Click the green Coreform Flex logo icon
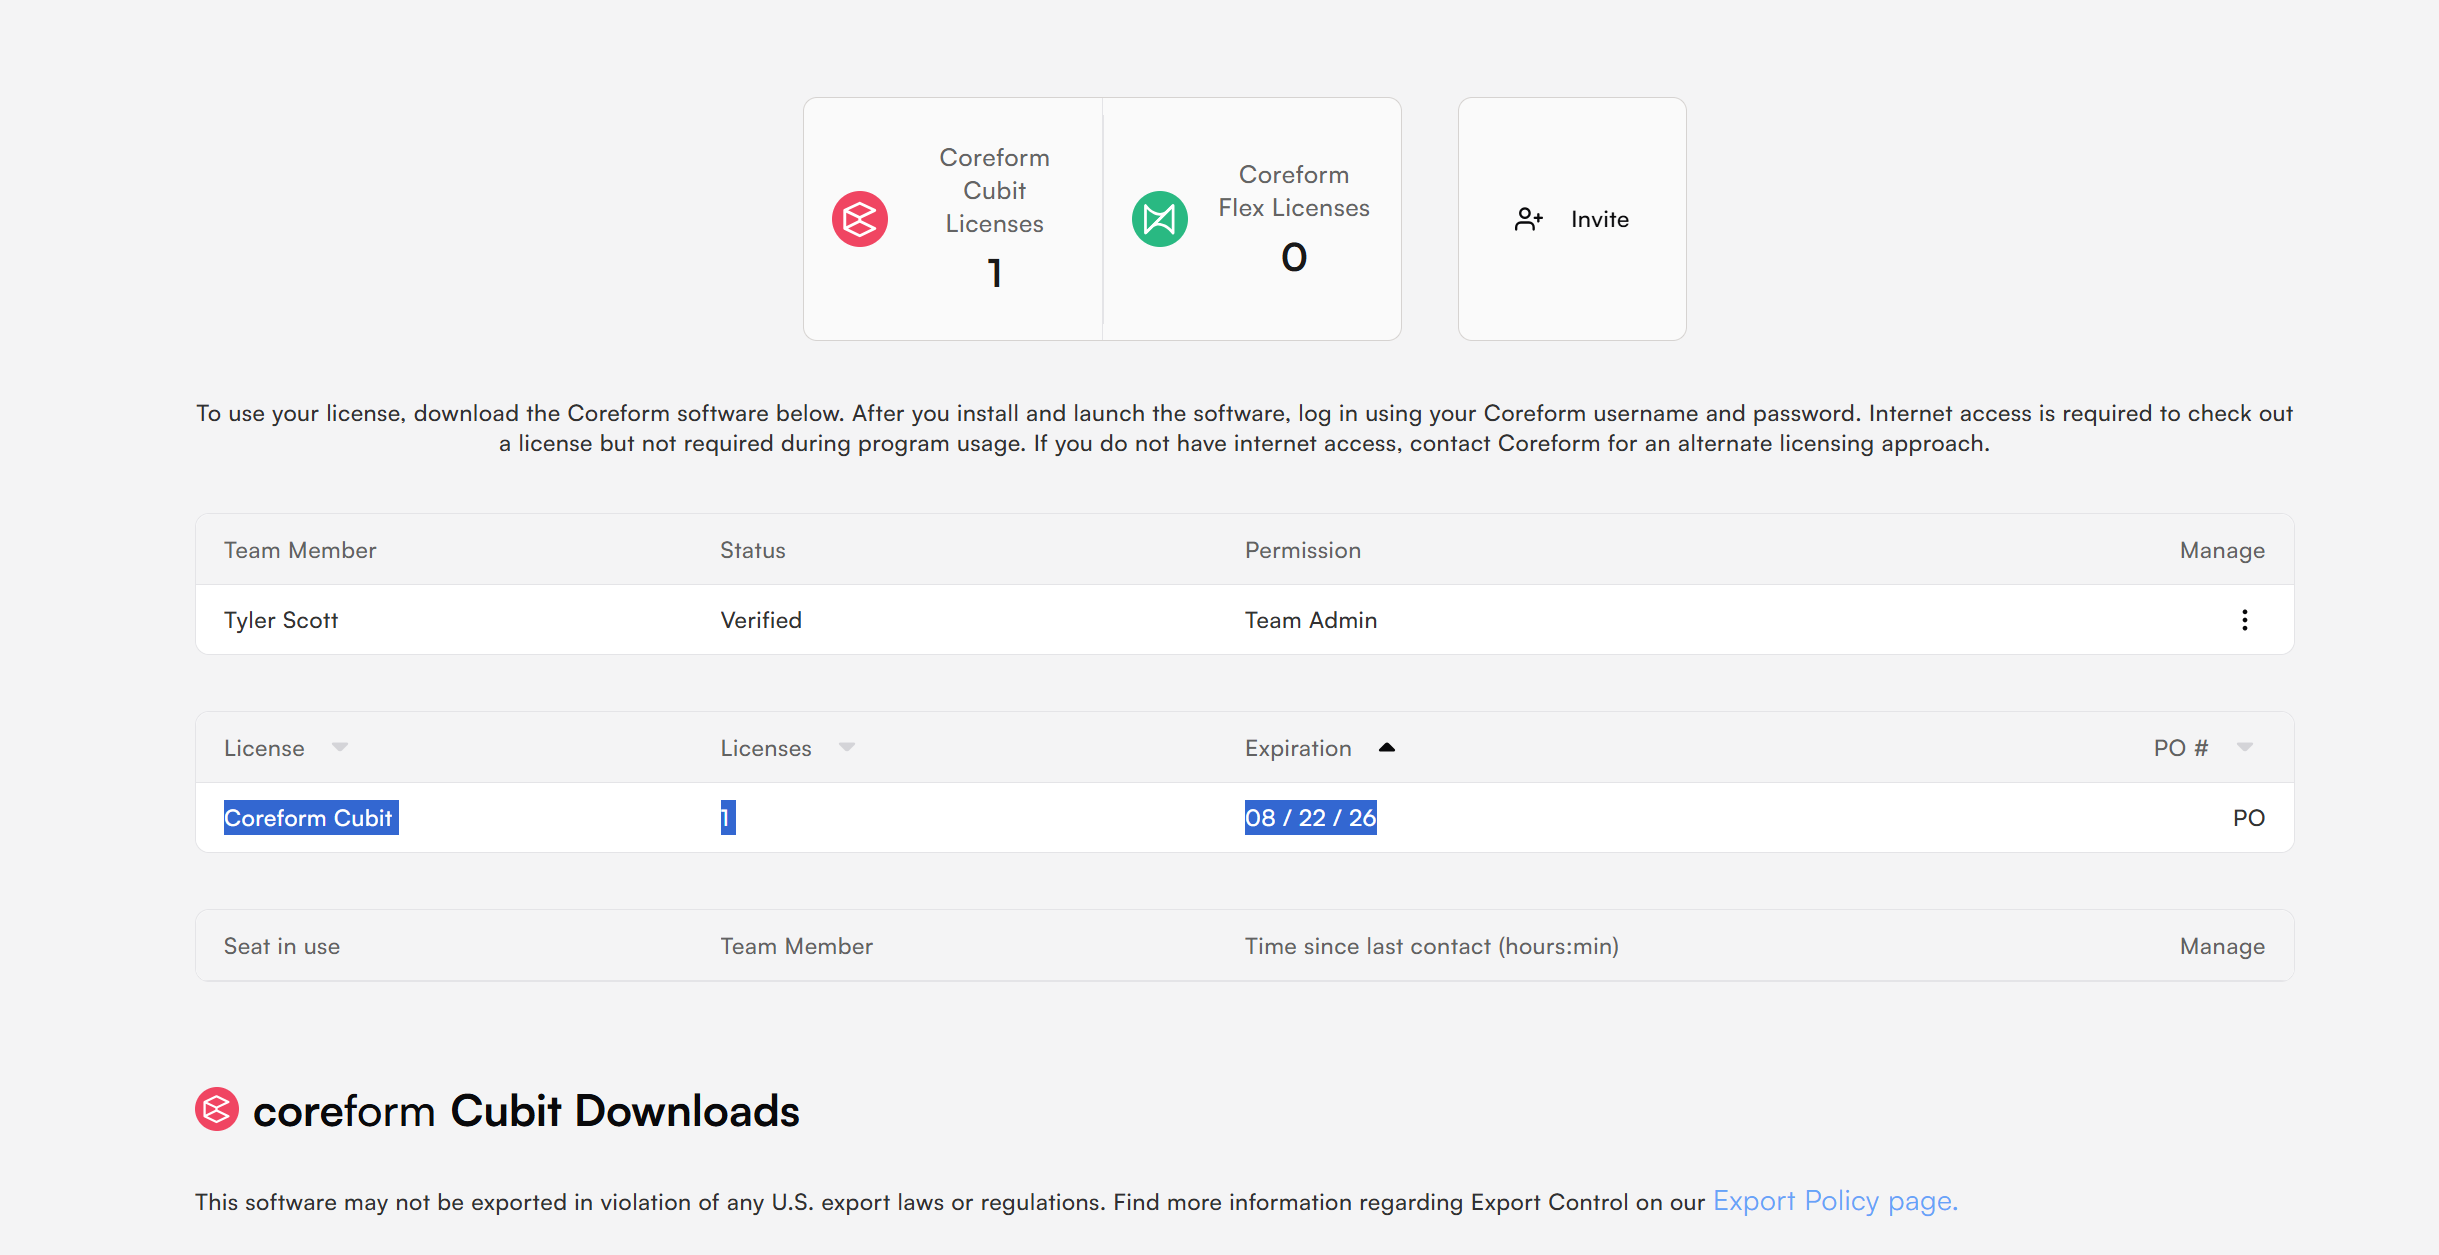The height and width of the screenshot is (1255, 2439). pyautogui.click(x=1160, y=219)
